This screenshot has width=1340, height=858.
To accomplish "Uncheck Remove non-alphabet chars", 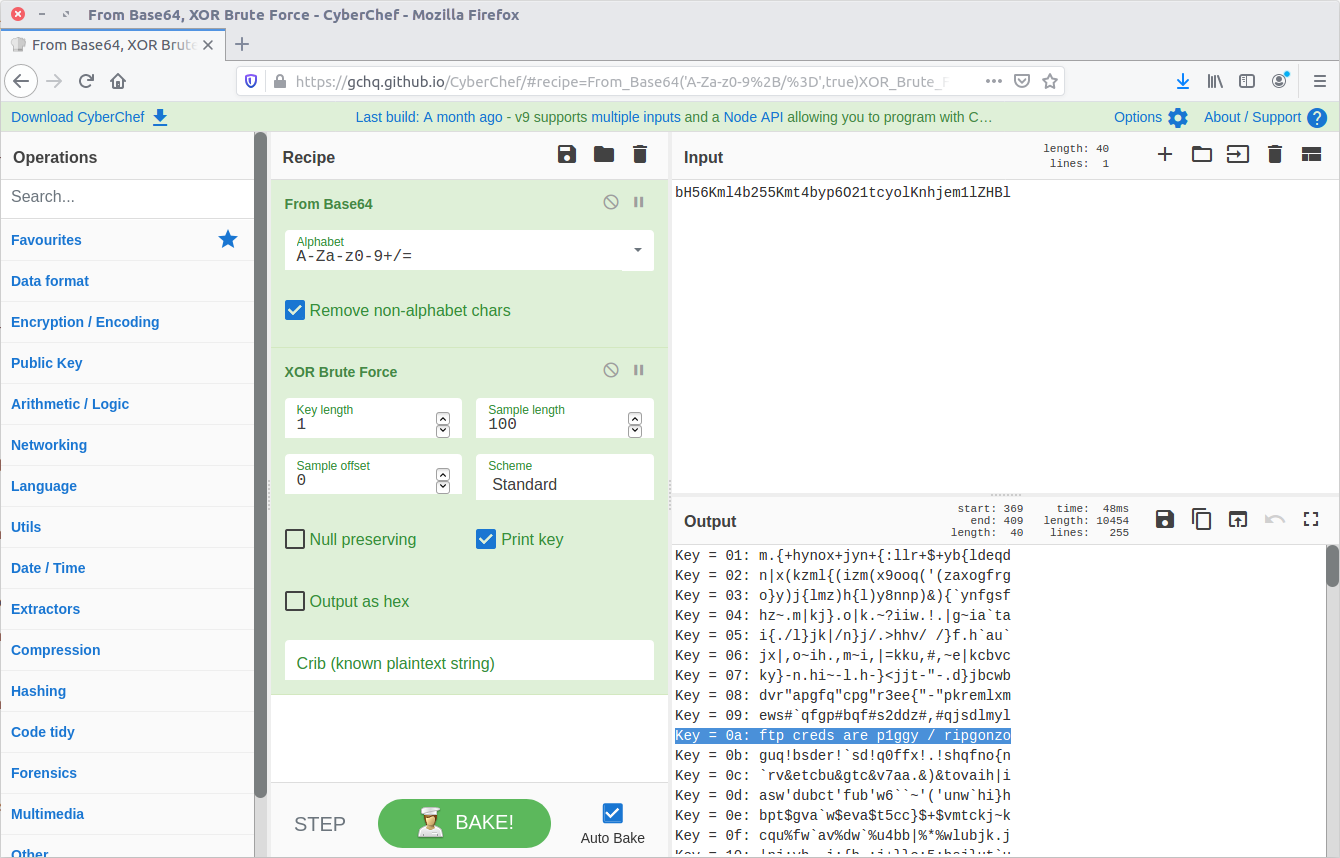I will [295, 310].
